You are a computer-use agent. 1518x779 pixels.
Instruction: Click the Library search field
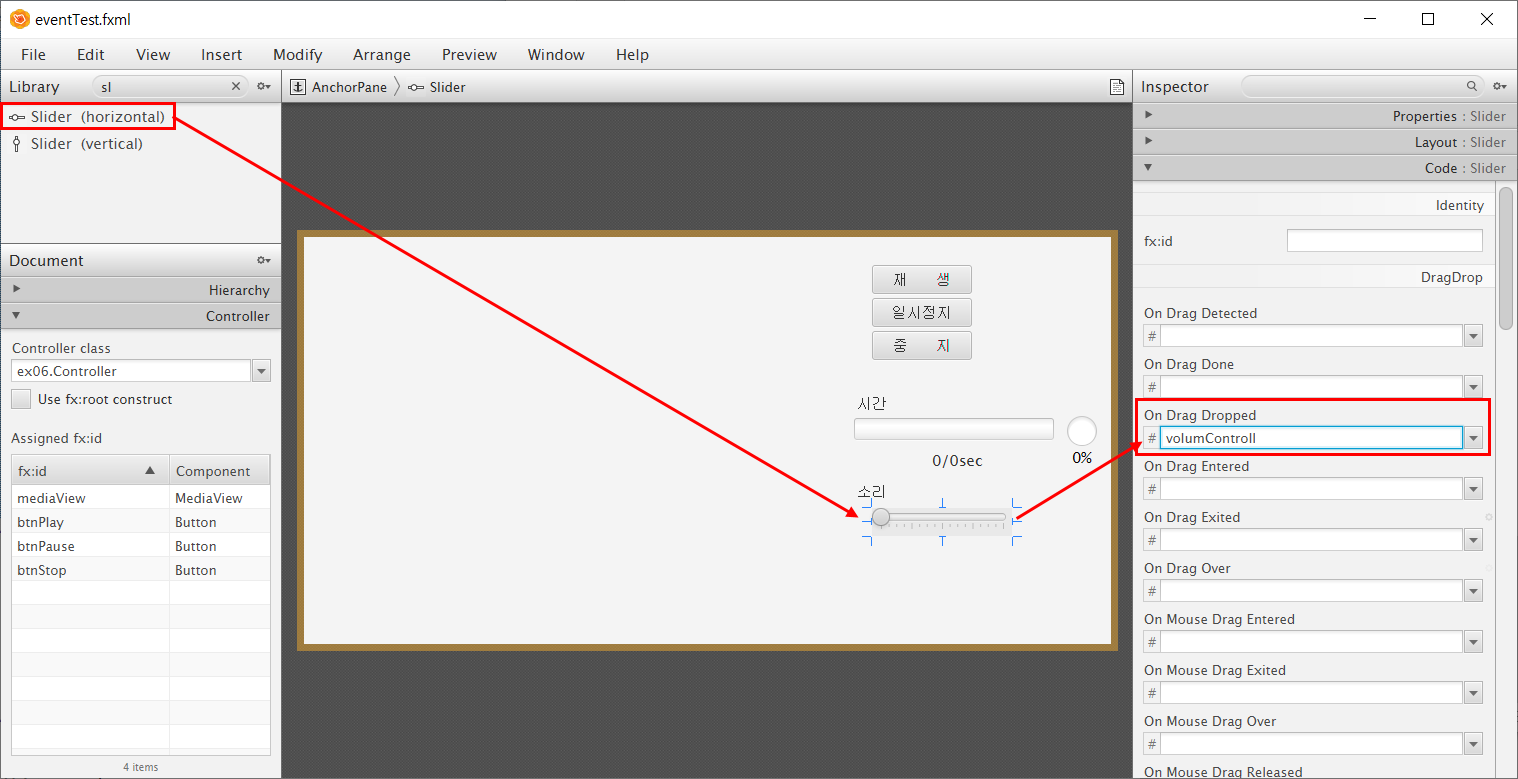[x=170, y=87]
